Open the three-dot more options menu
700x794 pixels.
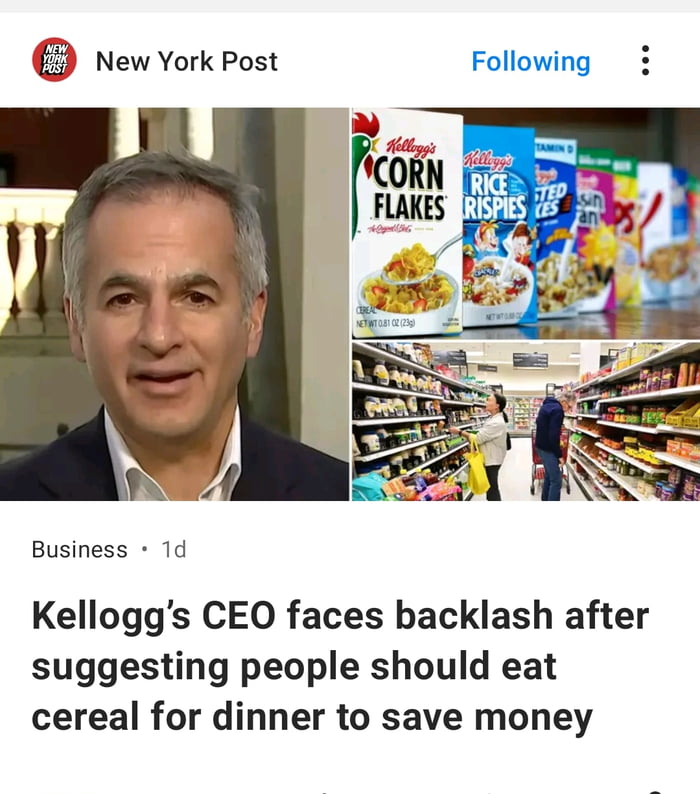click(645, 60)
